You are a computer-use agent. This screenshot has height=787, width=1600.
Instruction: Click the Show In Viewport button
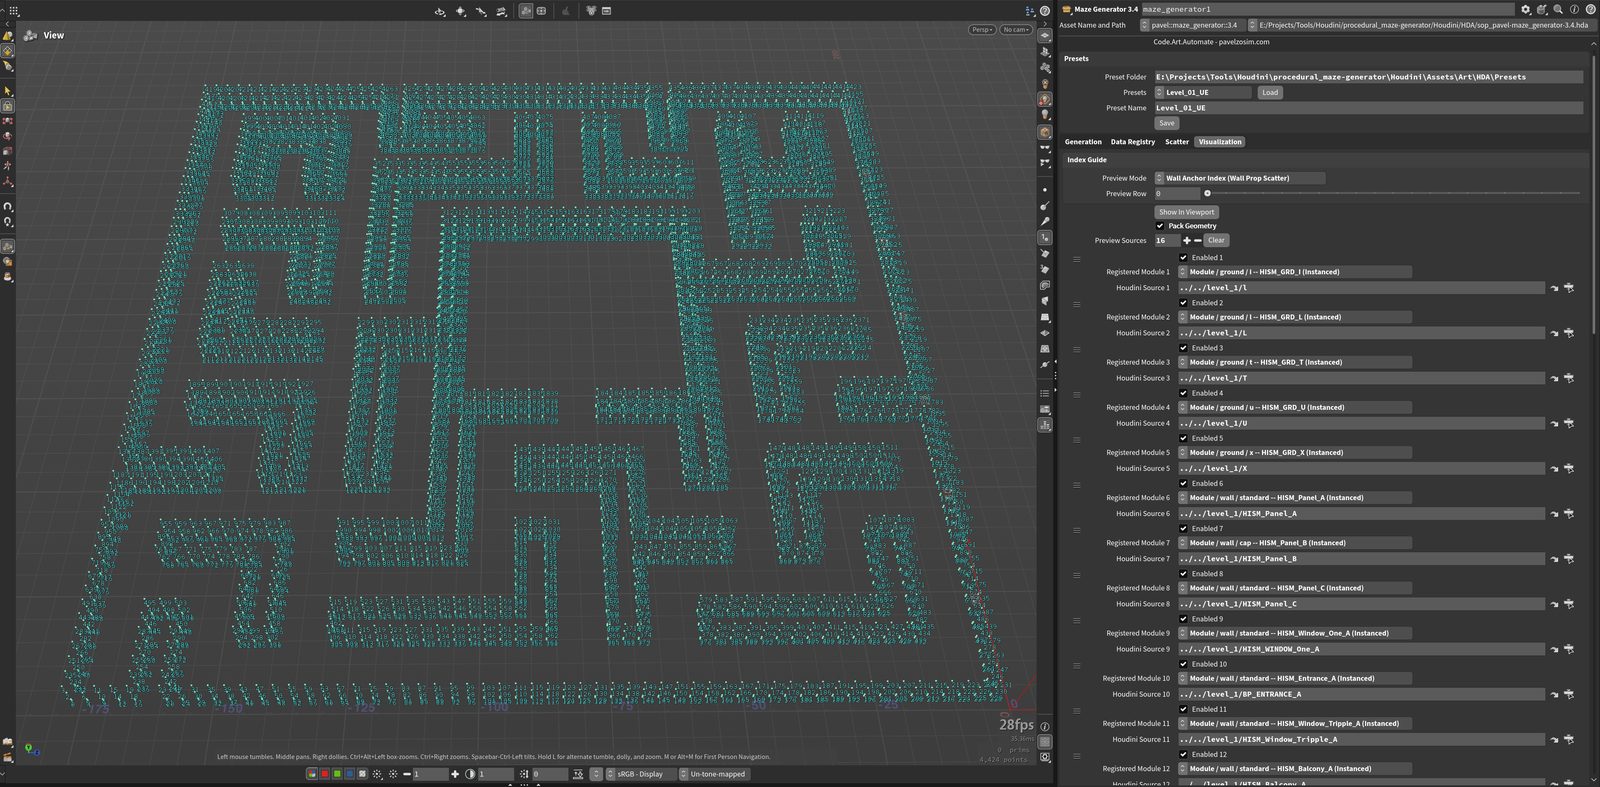pos(1187,212)
